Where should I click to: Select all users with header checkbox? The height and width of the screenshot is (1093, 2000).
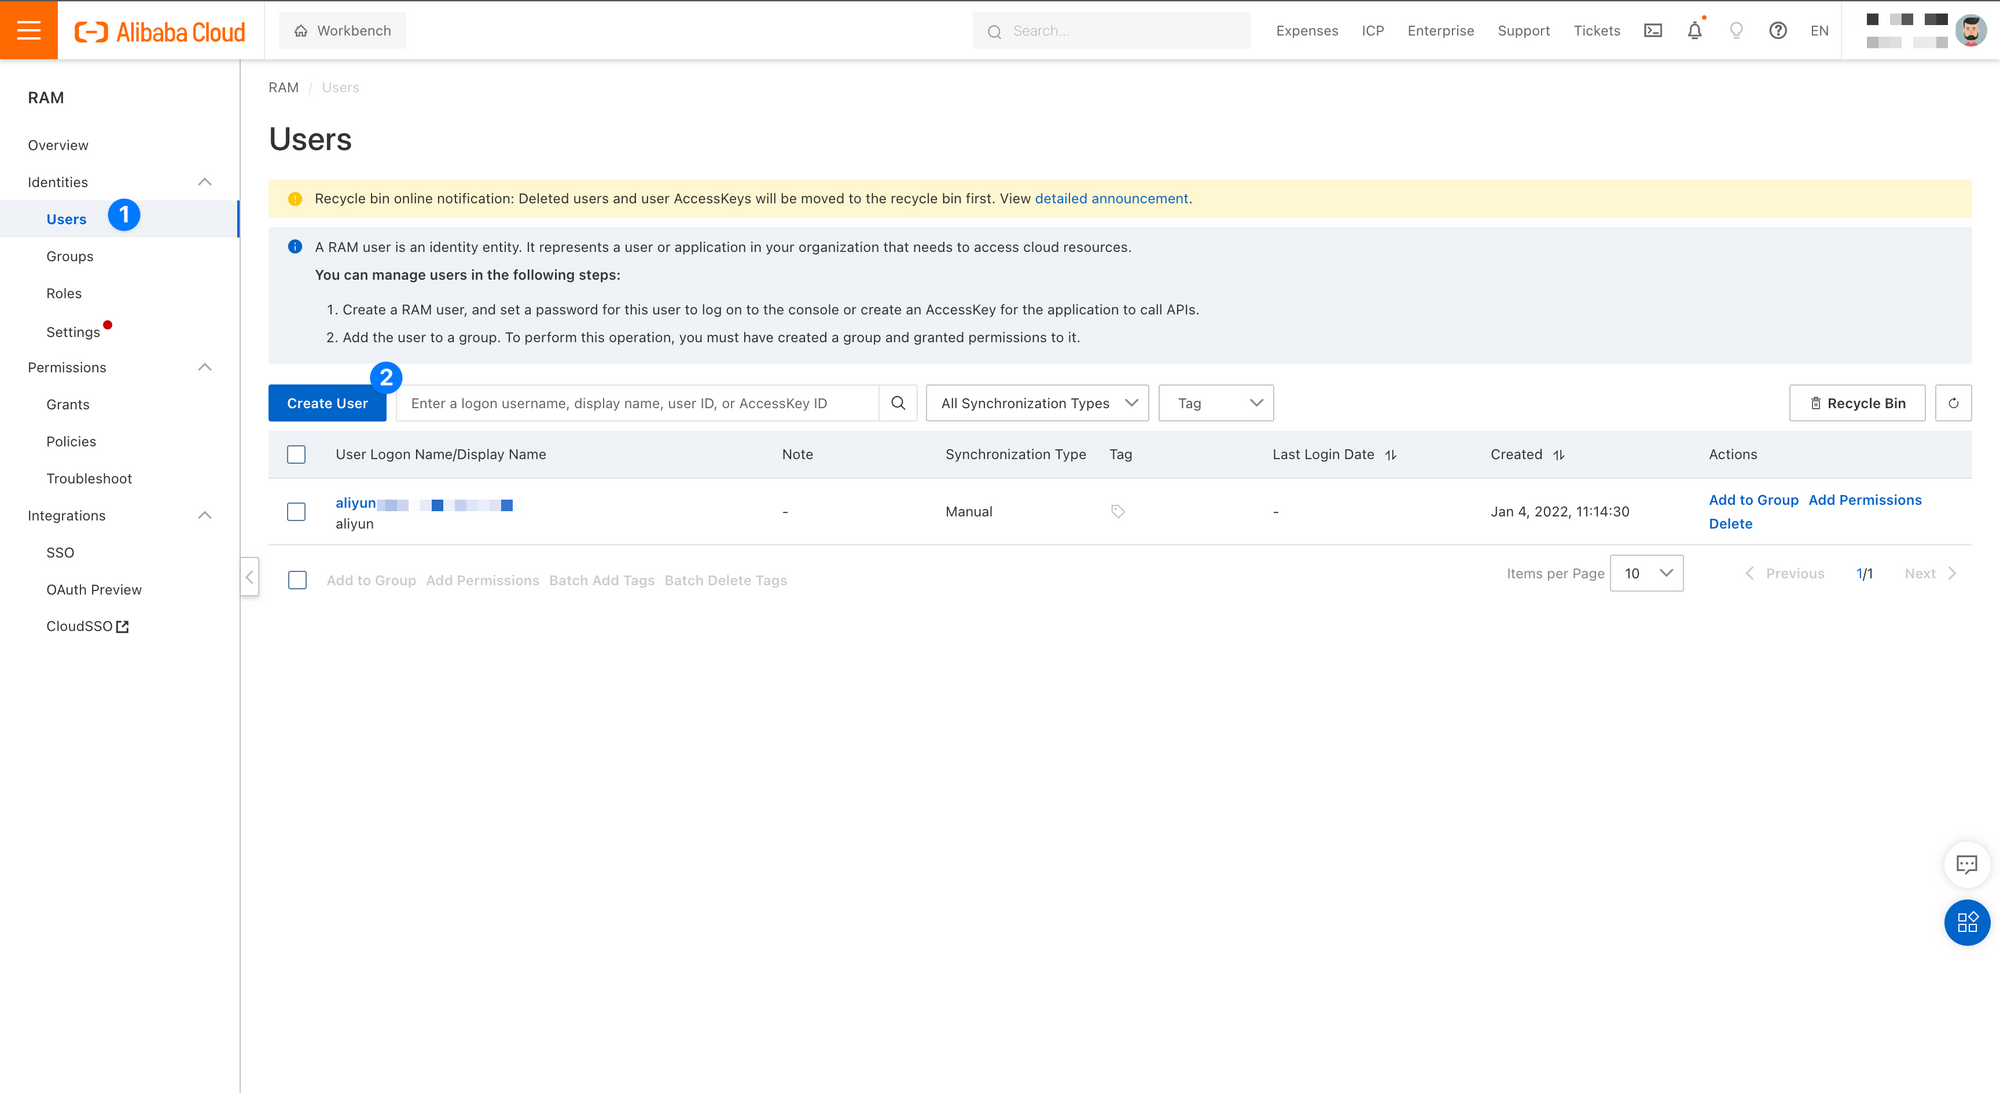(x=296, y=454)
